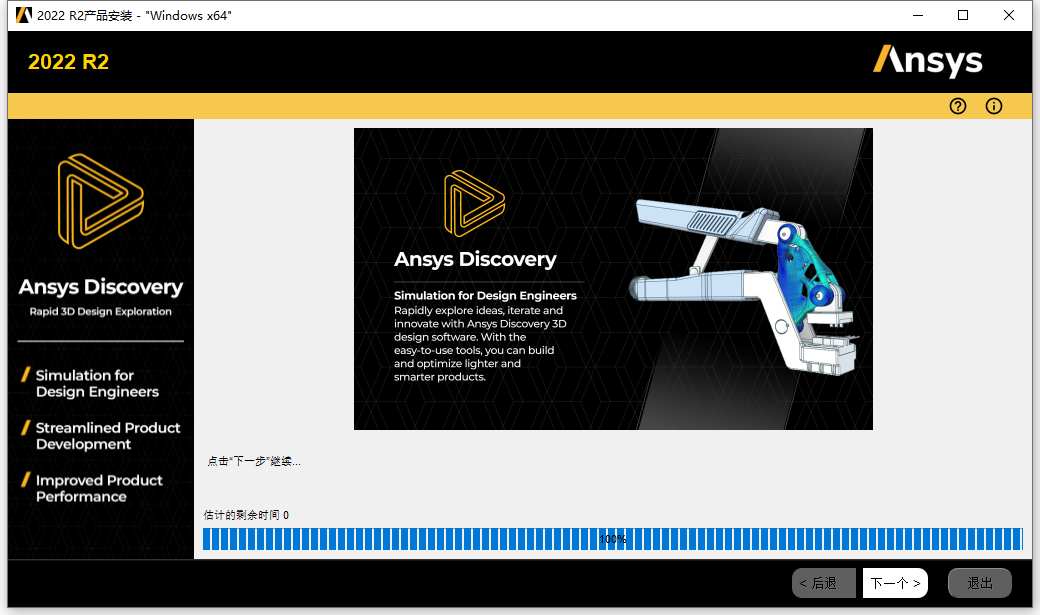The width and height of the screenshot is (1040, 615).
Task: Click the 100% installation progress bar
Action: click(x=613, y=539)
